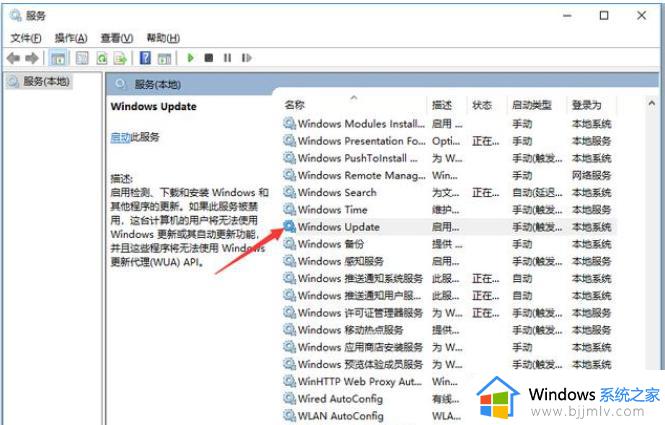Select Windows 推送通知用户服... service name

360,296
